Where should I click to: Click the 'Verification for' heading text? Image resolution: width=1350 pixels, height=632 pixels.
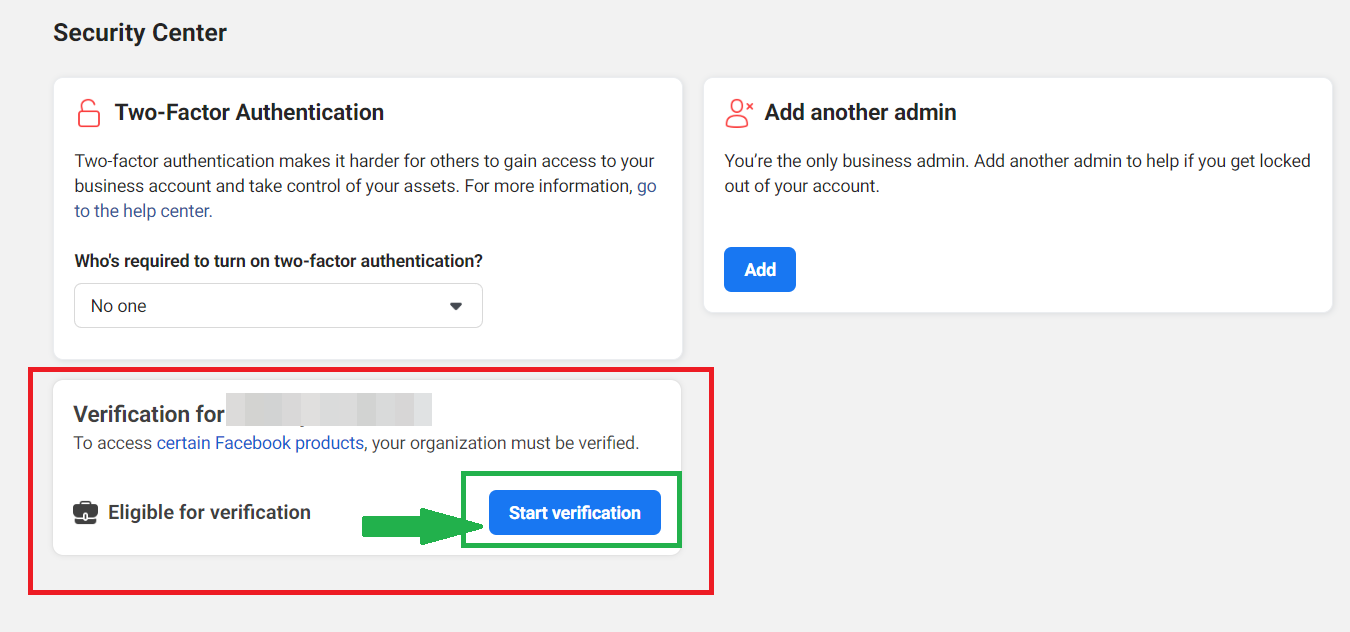click(148, 414)
